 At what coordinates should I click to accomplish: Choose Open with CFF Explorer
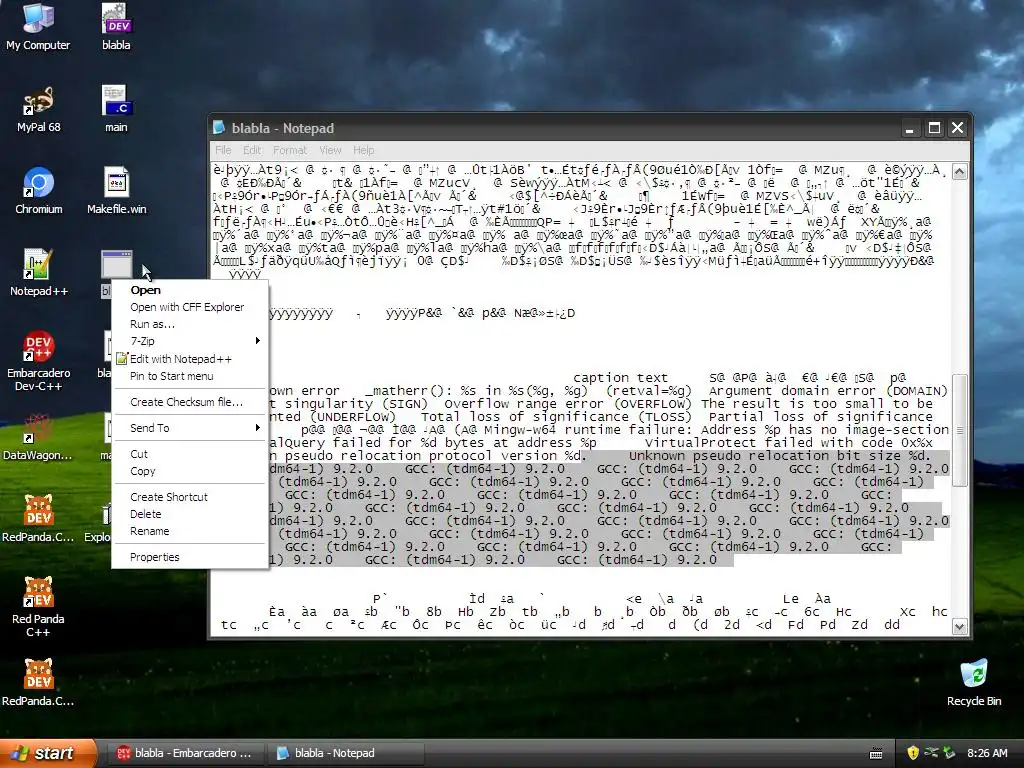[x=190, y=307]
